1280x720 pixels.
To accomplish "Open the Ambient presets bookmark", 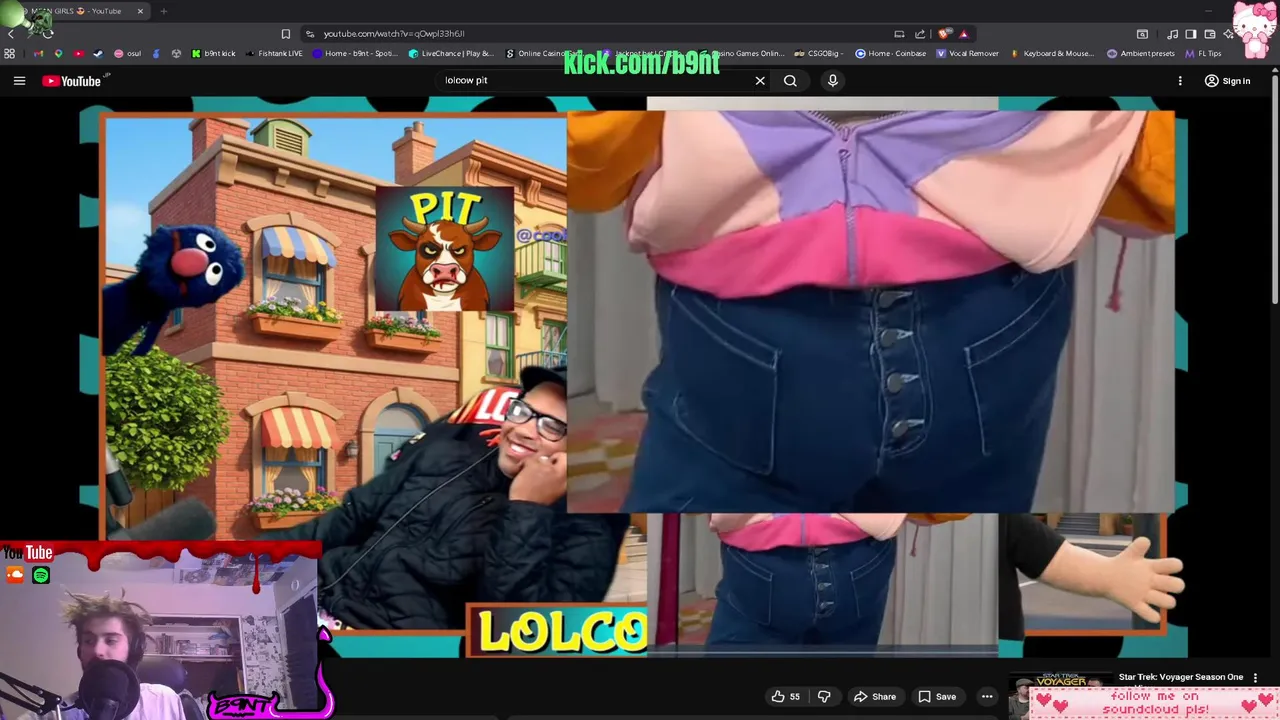I will click(1141, 53).
